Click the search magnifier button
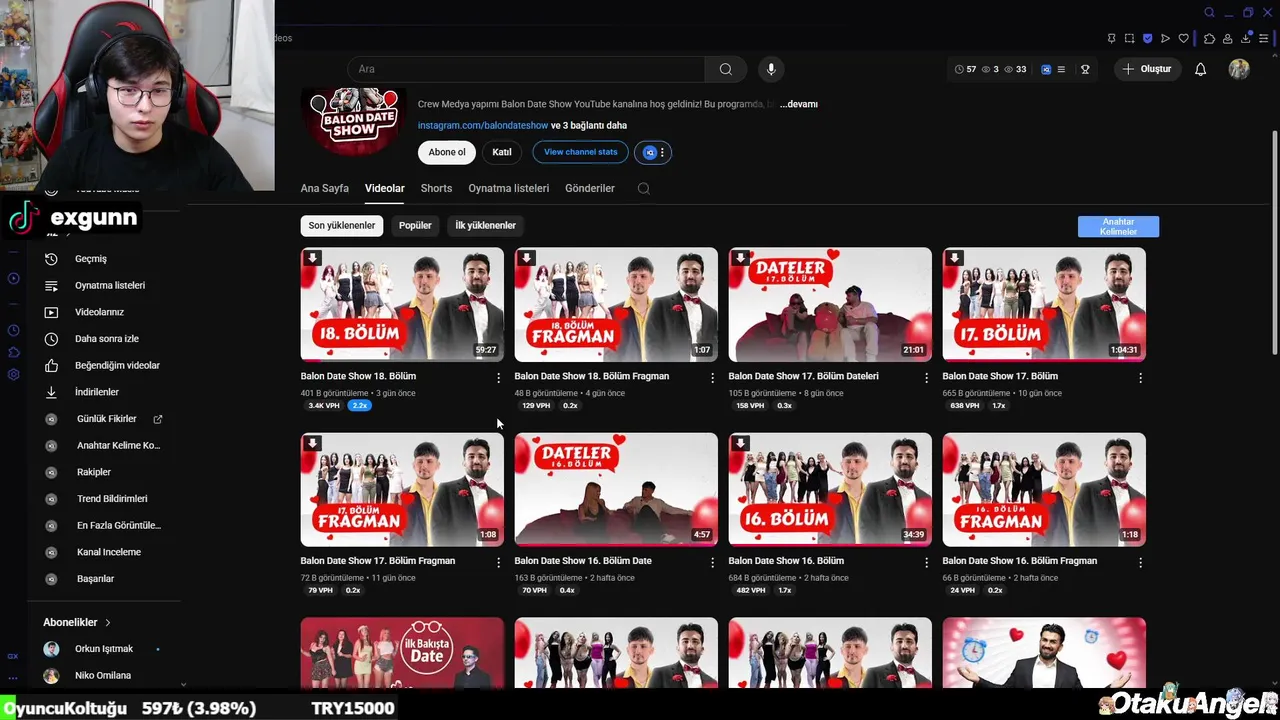Screen dimensions: 1280x720 point(726,69)
